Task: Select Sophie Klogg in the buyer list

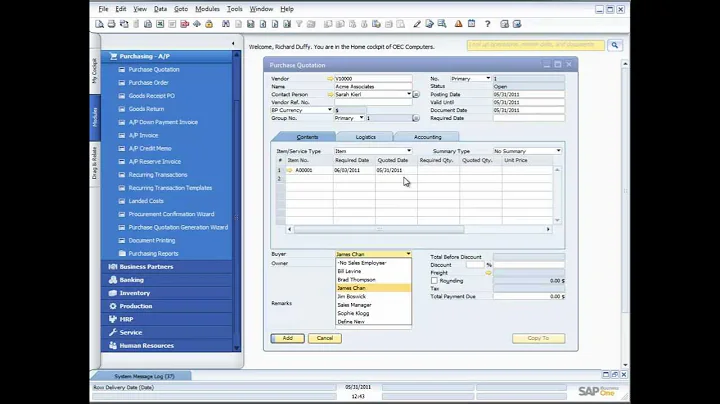Action: click(x=373, y=313)
